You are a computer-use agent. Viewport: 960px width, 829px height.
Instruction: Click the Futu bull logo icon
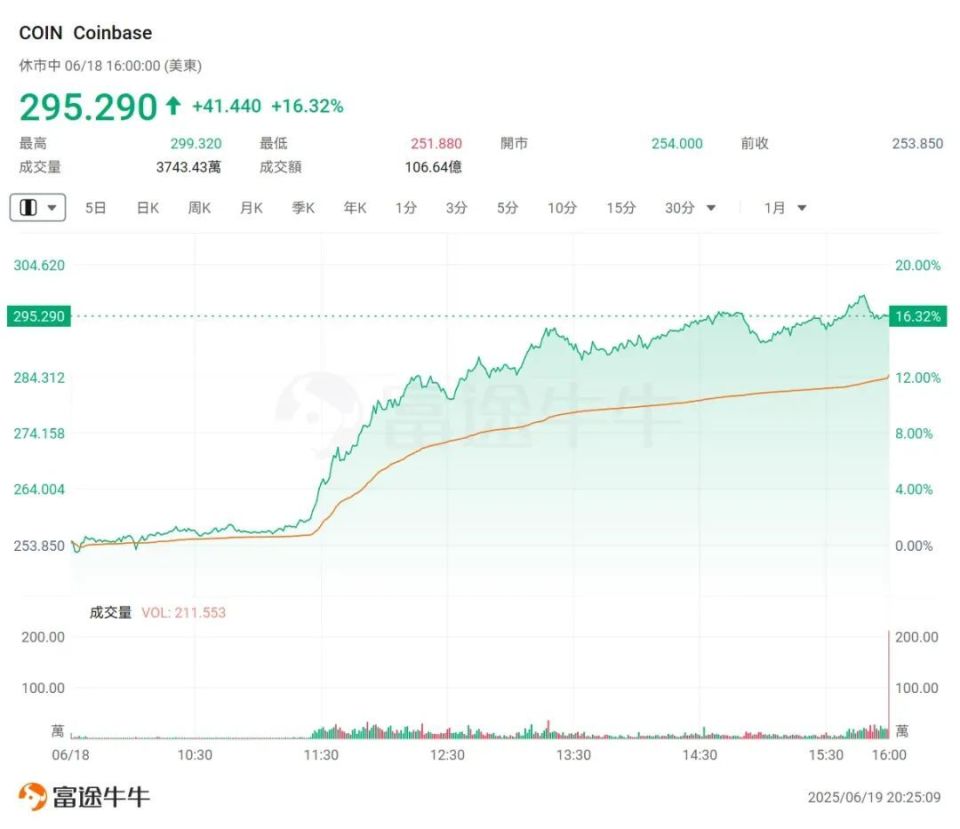[33, 796]
